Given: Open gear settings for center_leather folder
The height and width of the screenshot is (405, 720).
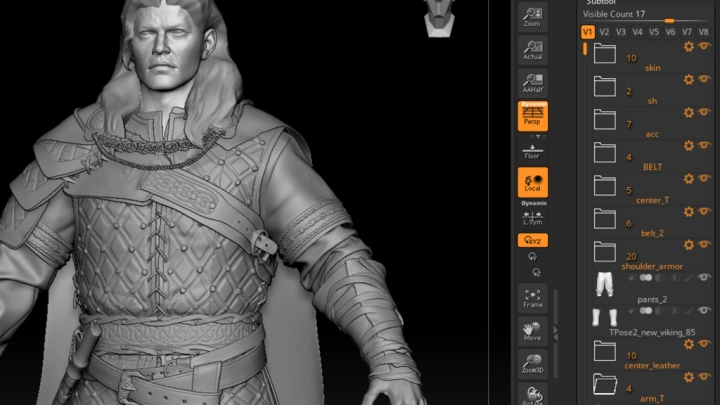Looking at the screenshot, I should 688,344.
